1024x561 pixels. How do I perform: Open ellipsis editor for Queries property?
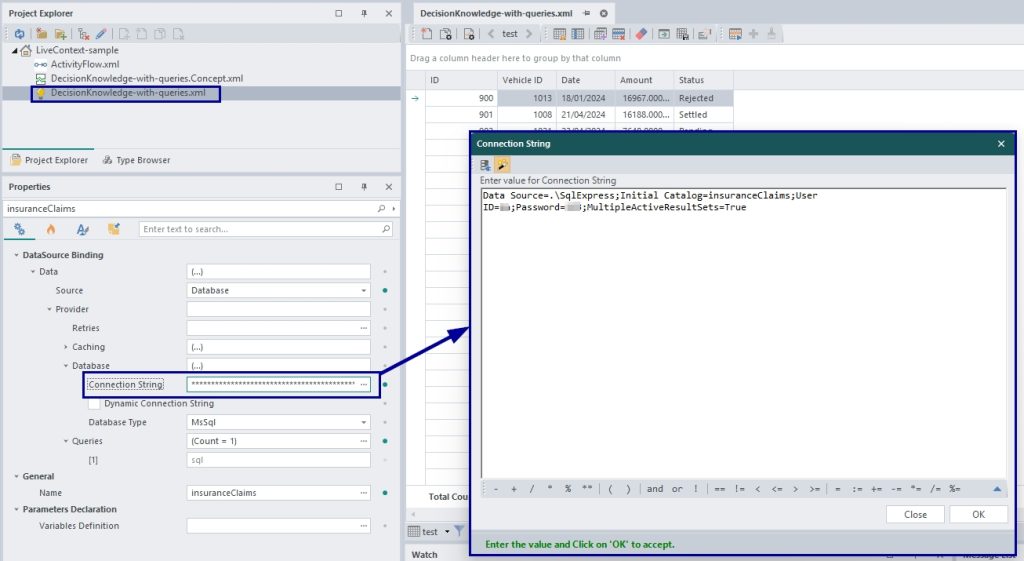(x=364, y=441)
